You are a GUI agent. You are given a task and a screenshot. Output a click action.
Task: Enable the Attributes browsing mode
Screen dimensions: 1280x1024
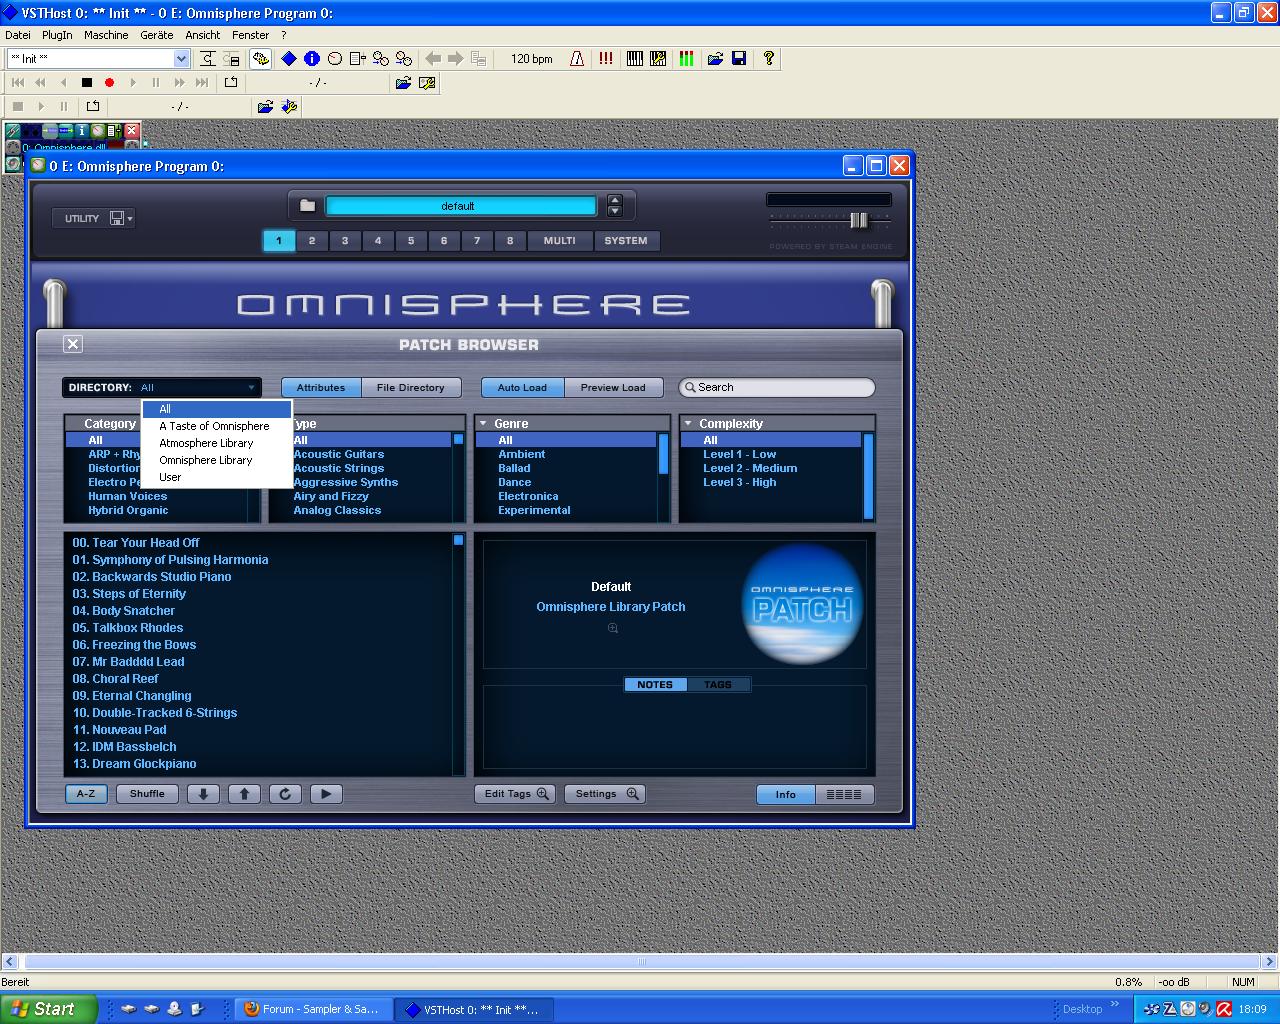point(321,388)
